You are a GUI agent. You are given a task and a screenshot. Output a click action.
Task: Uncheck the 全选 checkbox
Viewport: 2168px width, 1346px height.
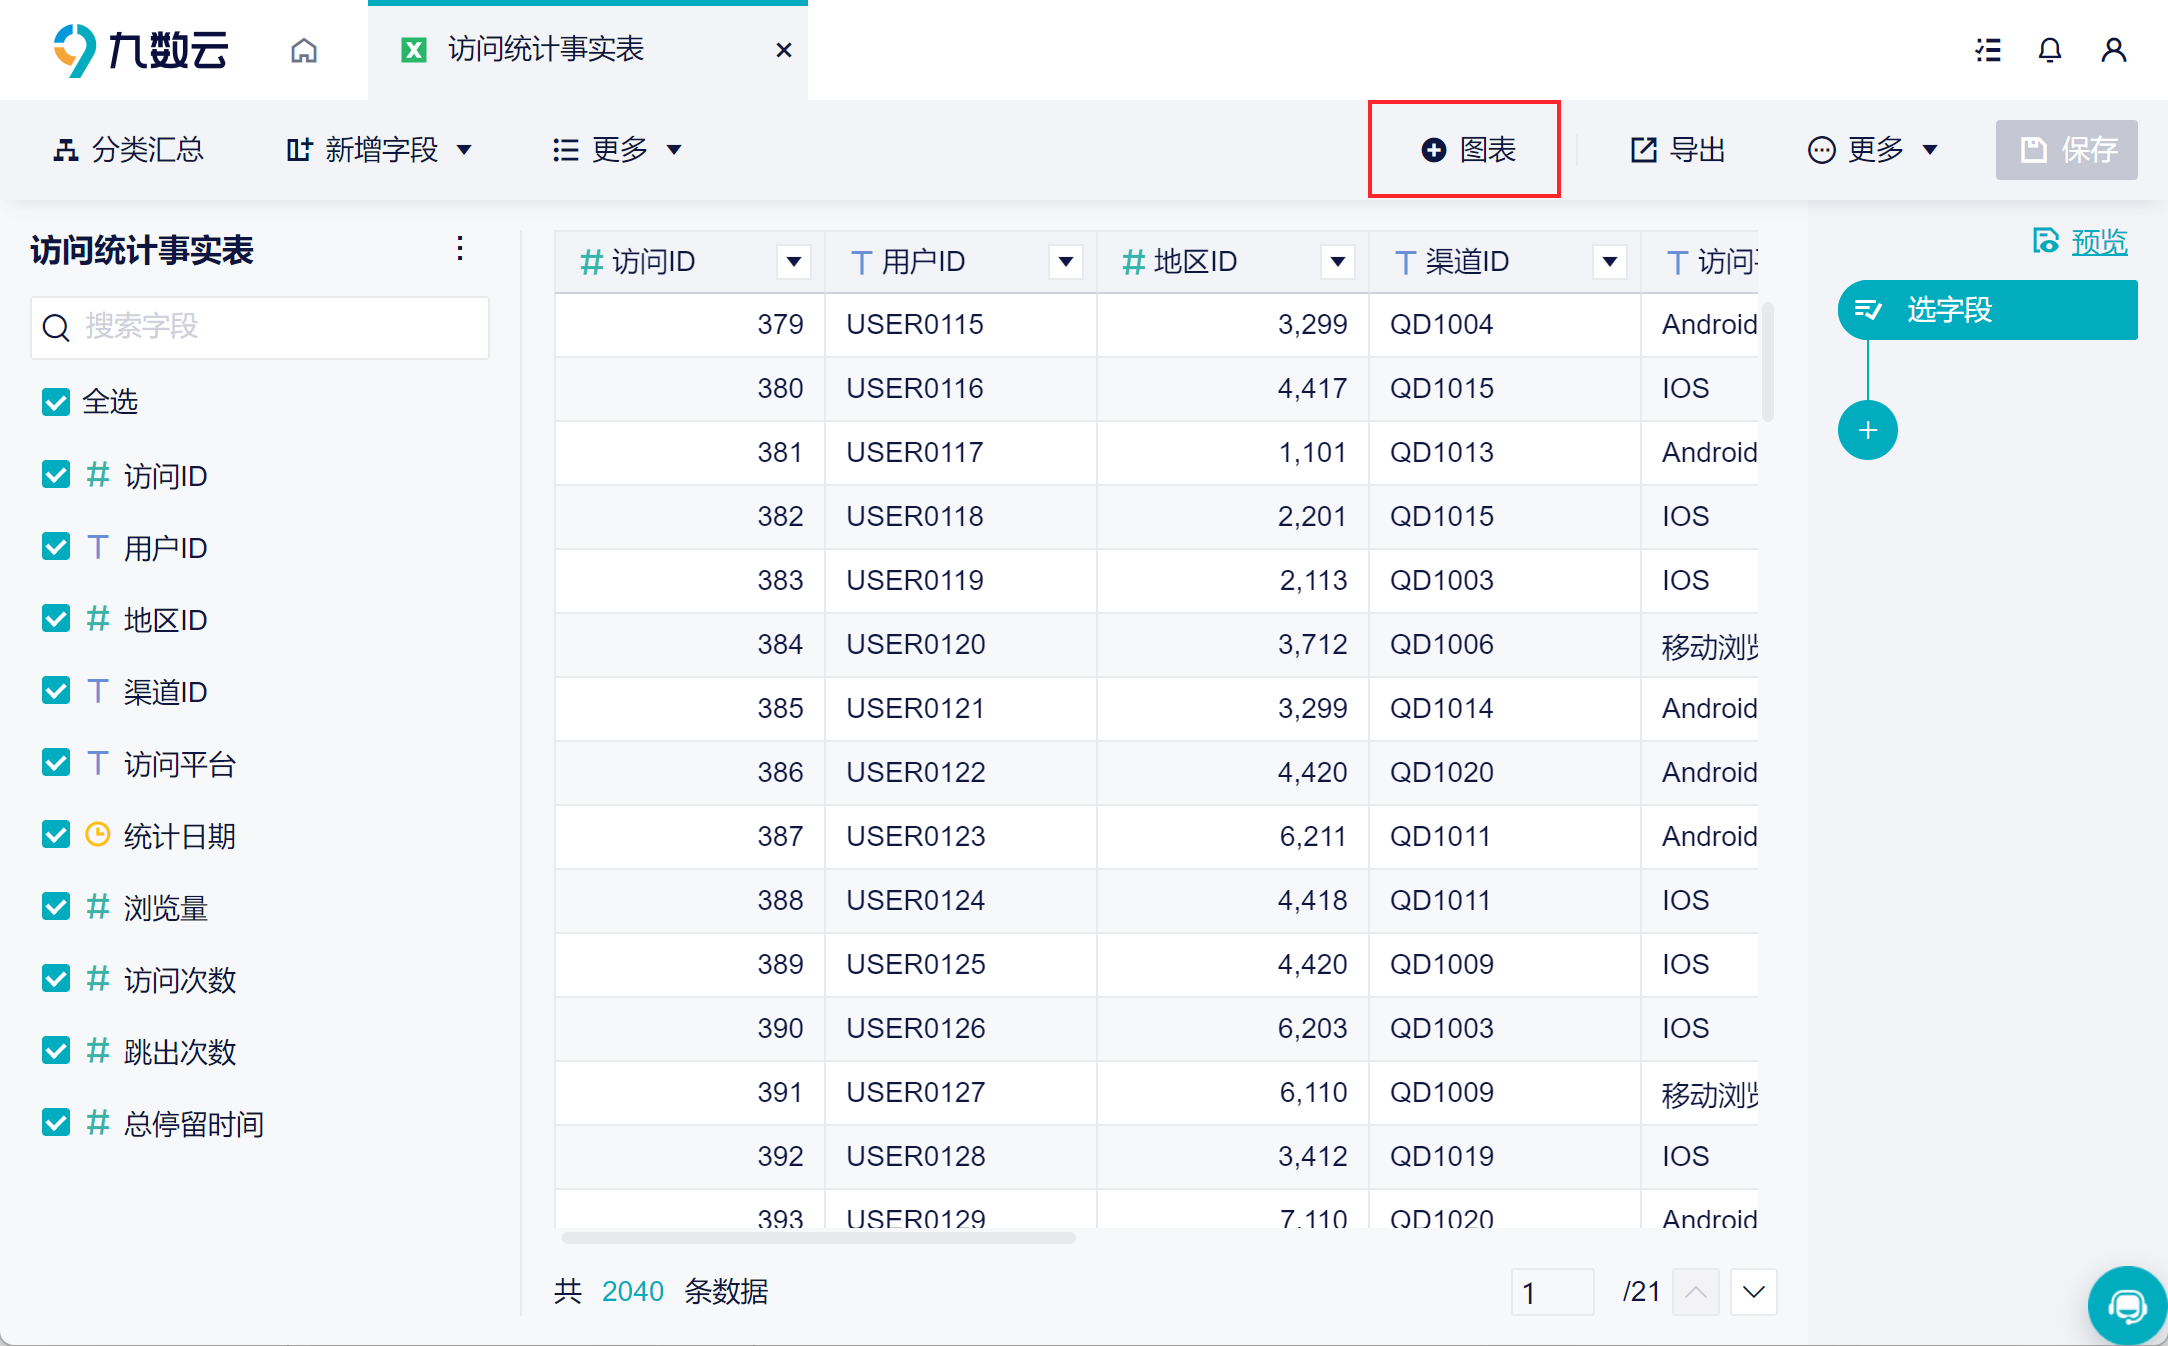pyautogui.click(x=56, y=402)
